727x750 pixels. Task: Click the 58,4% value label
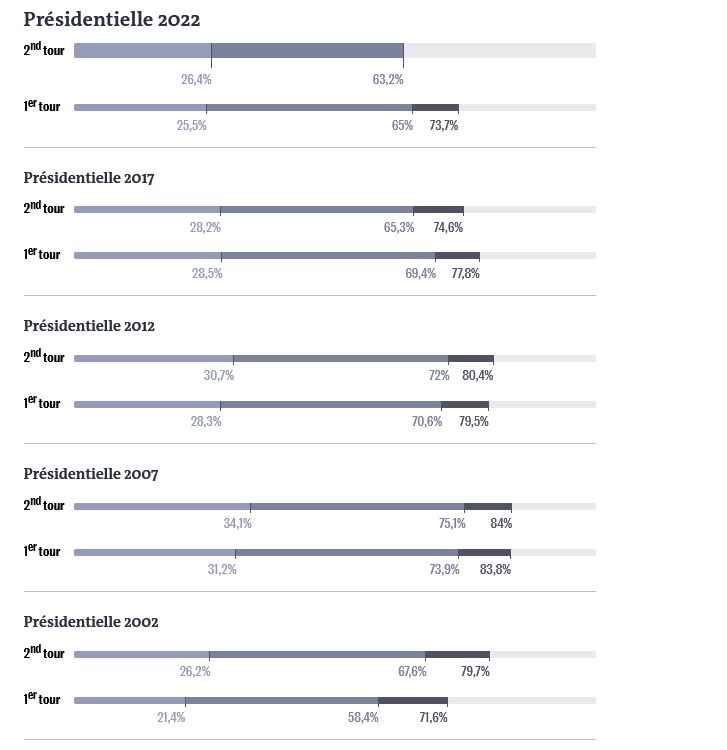[x=363, y=718]
